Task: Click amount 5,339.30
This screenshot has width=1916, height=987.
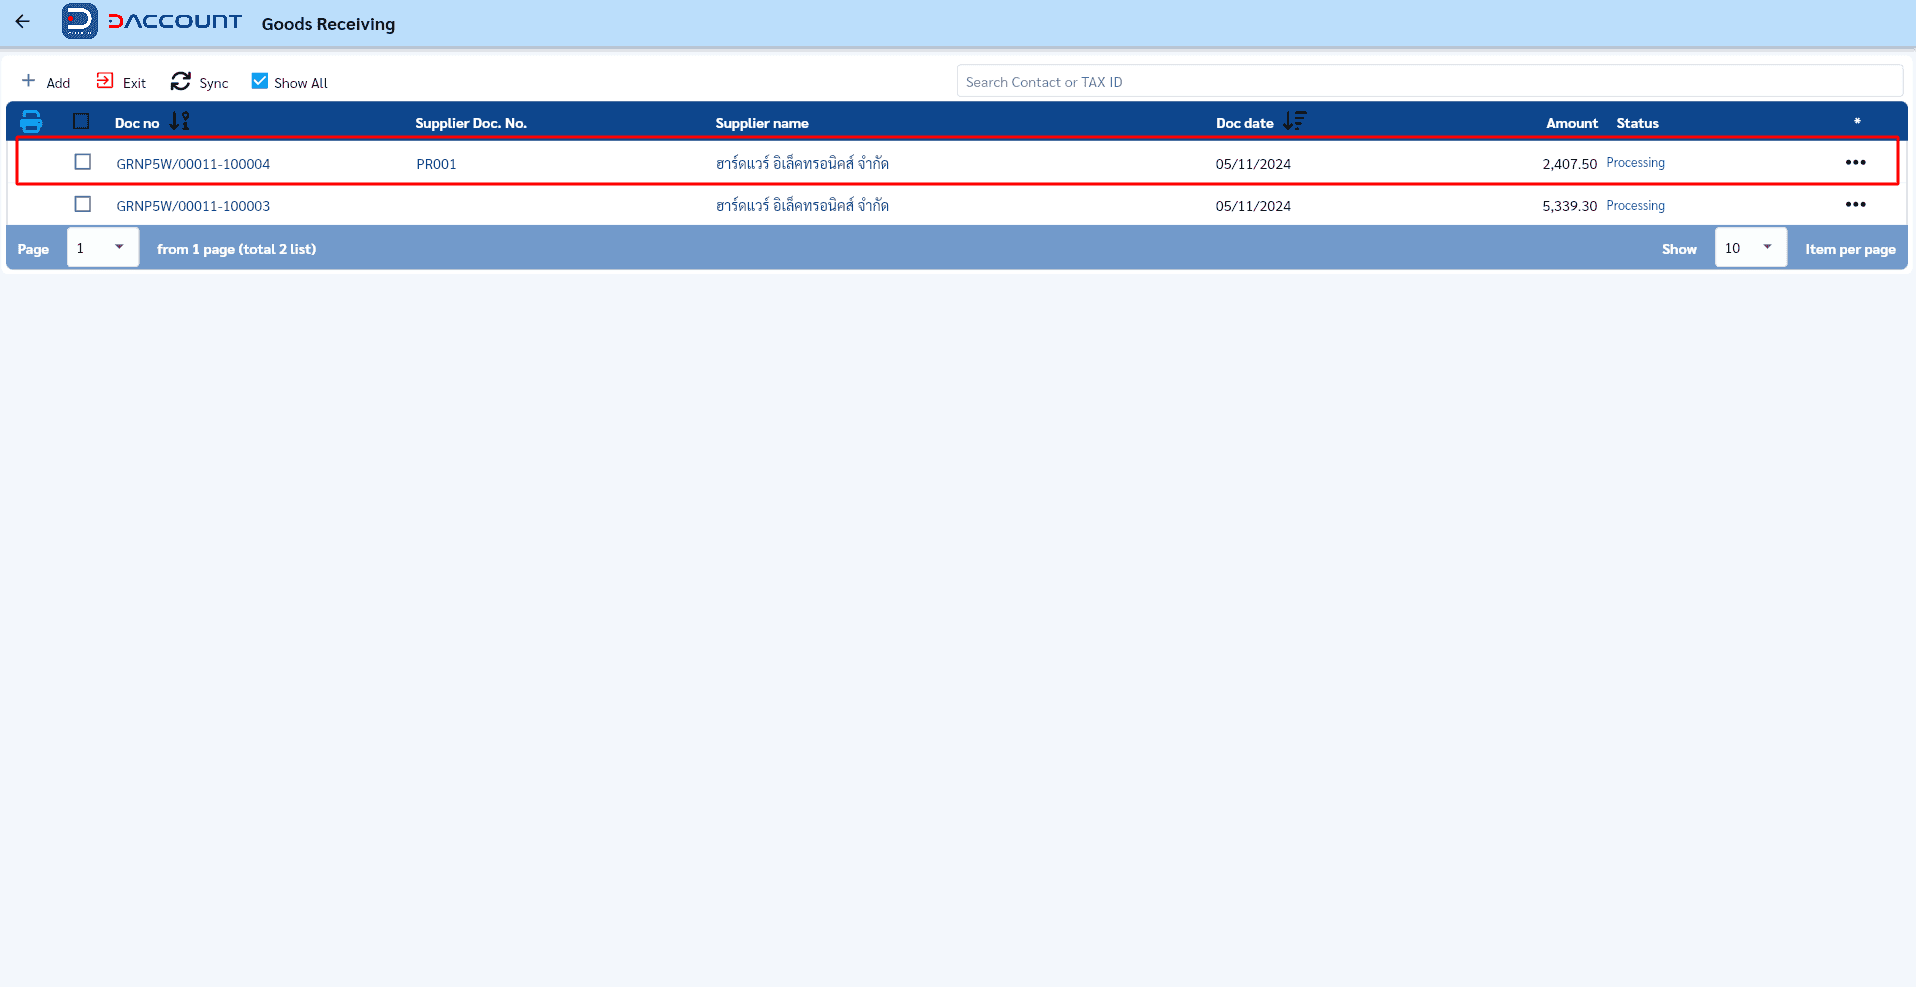Action: click(x=1569, y=206)
